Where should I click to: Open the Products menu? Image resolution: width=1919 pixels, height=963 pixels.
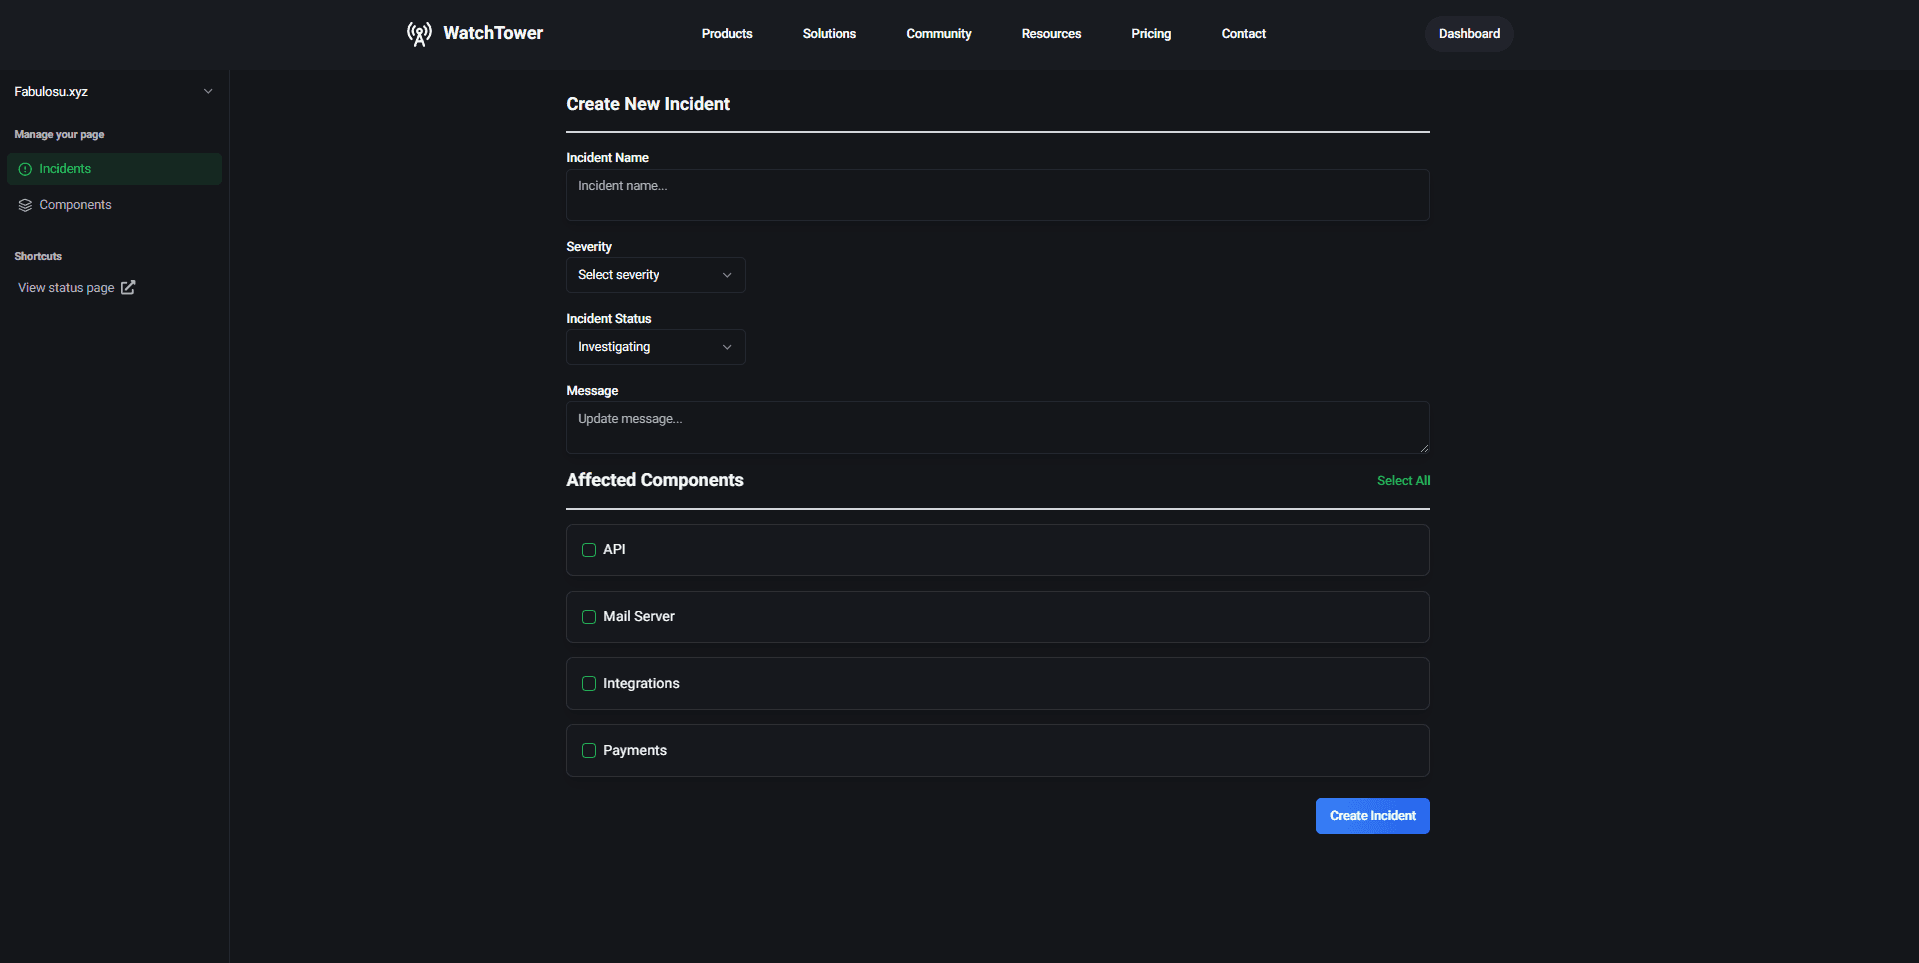tap(726, 33)
